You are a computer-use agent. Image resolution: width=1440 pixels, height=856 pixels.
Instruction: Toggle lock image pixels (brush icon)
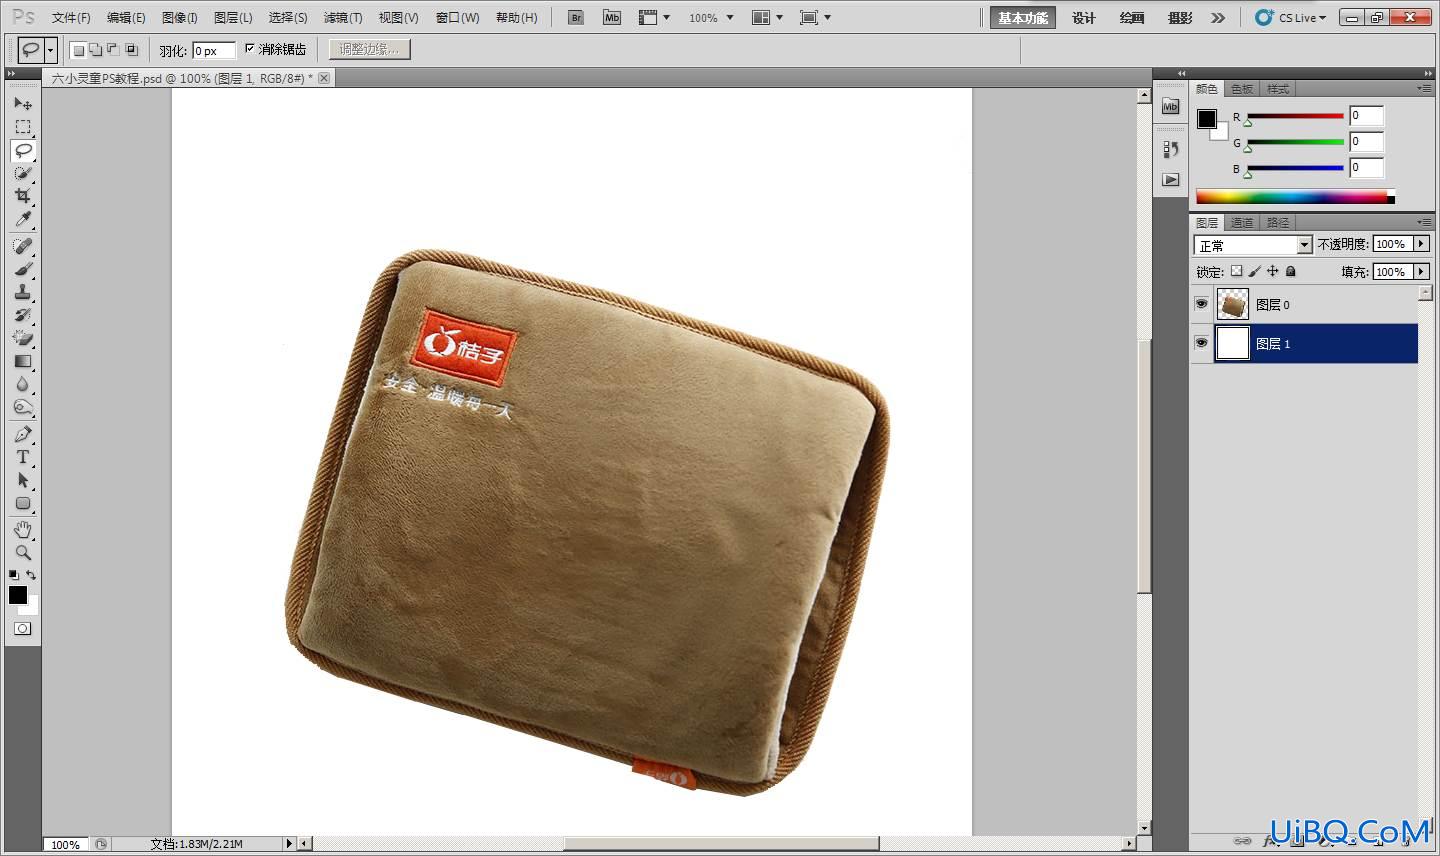[1254, 271]
